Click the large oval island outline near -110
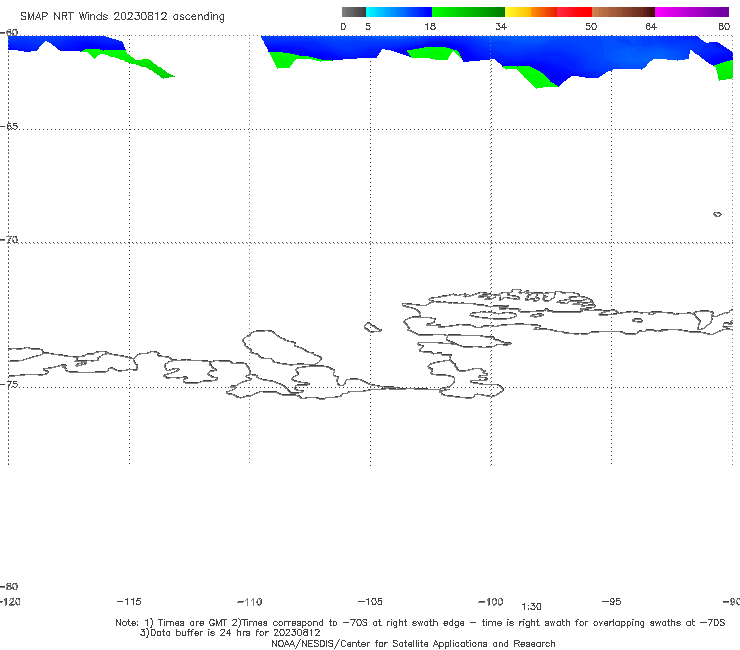The width and height of the screenshot is (740, 650). [282, 347]
